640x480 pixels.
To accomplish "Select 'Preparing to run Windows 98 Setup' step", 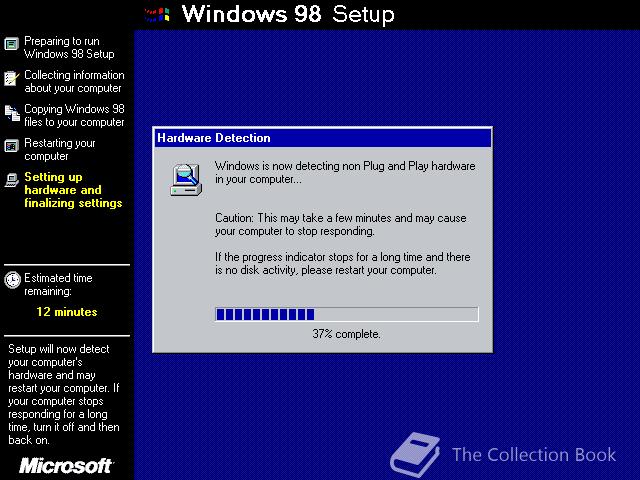I will (x=69, y=47).
